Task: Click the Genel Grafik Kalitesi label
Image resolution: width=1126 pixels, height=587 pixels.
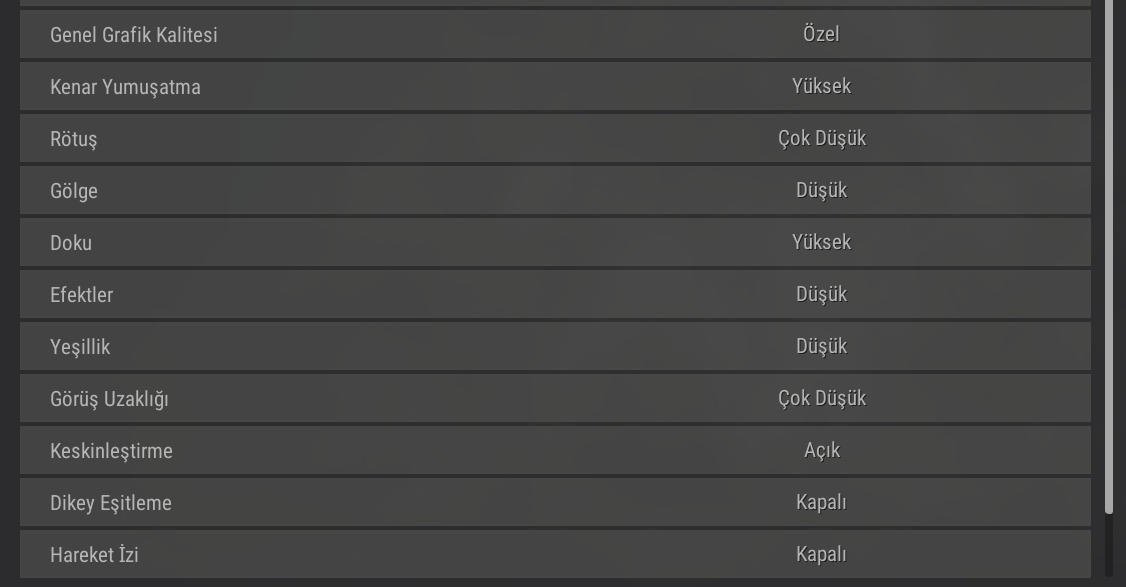Action: pyautogui.click(x=133, y=35)
